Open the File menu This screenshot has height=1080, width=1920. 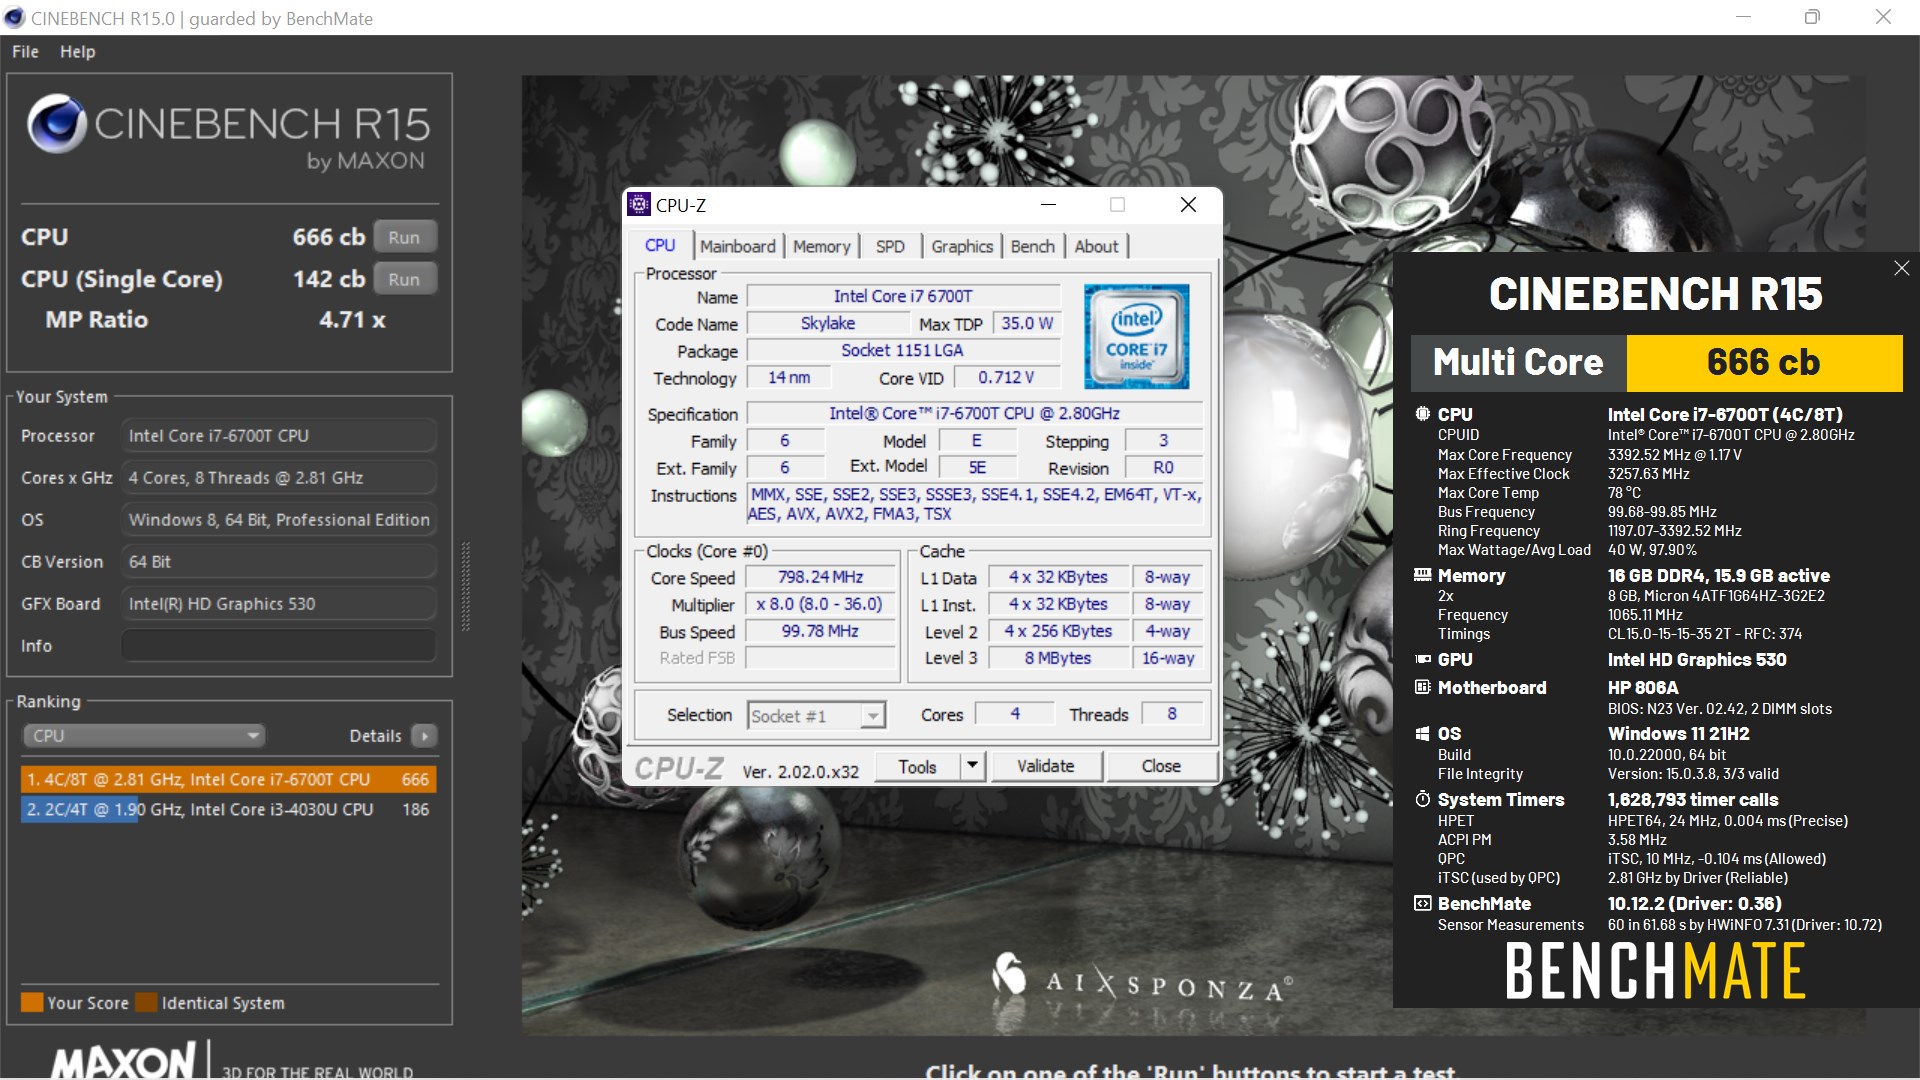coord(25,52)
